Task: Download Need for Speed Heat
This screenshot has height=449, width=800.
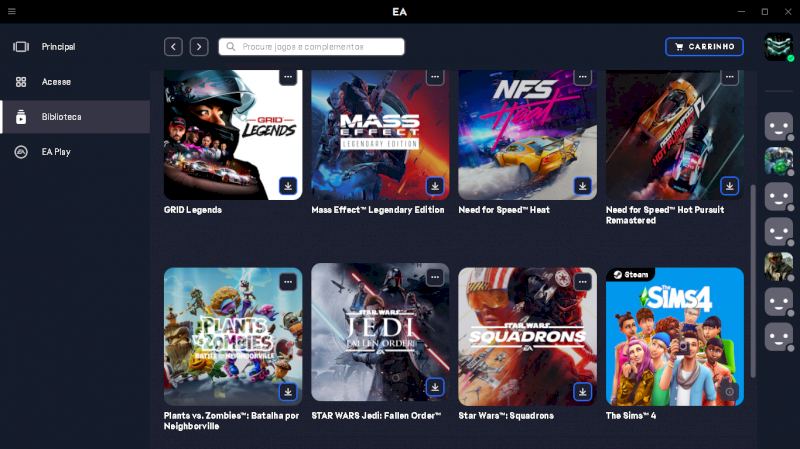Action: coord(582,186)
